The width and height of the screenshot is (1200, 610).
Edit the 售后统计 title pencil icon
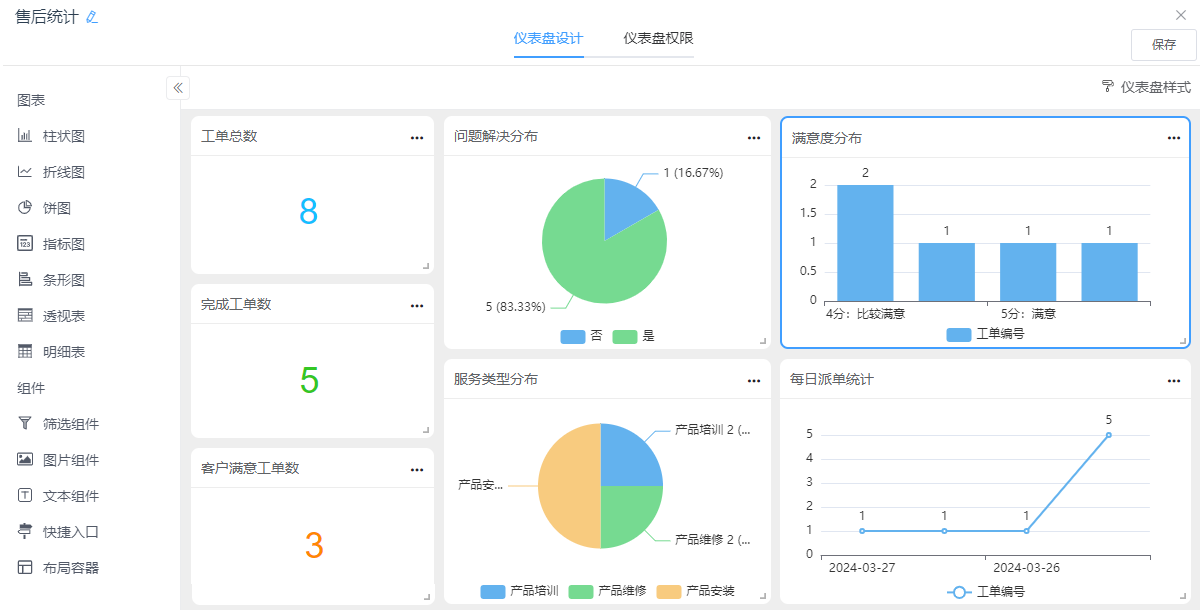92,17
